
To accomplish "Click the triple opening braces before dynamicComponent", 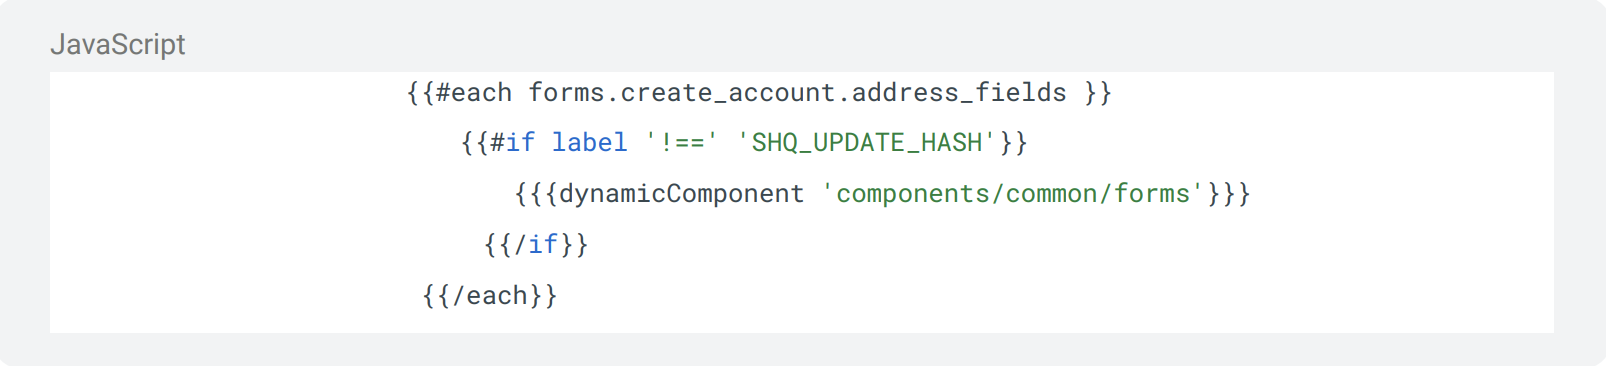I will coord(537,194).
